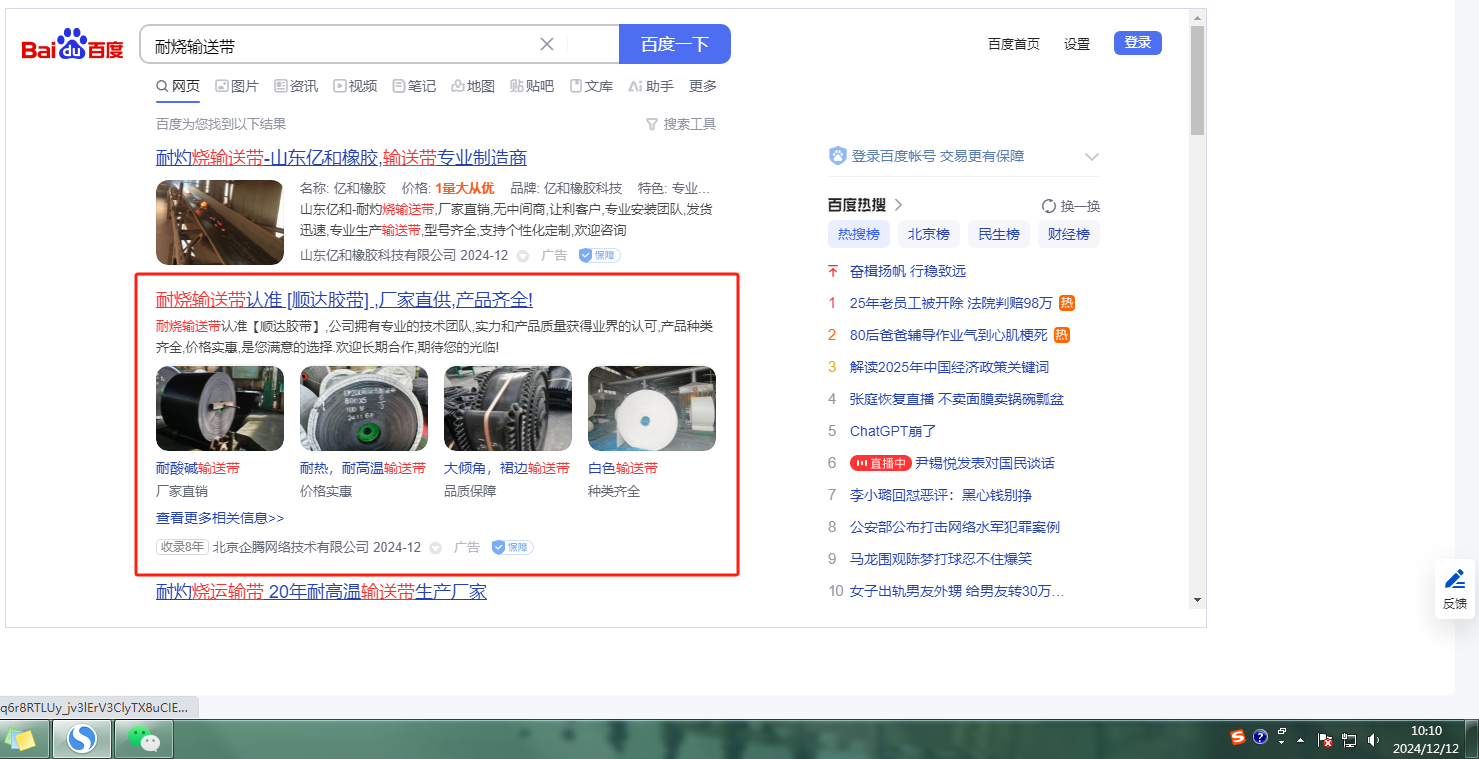Open the 百度首页 link

coord(1014,44)
